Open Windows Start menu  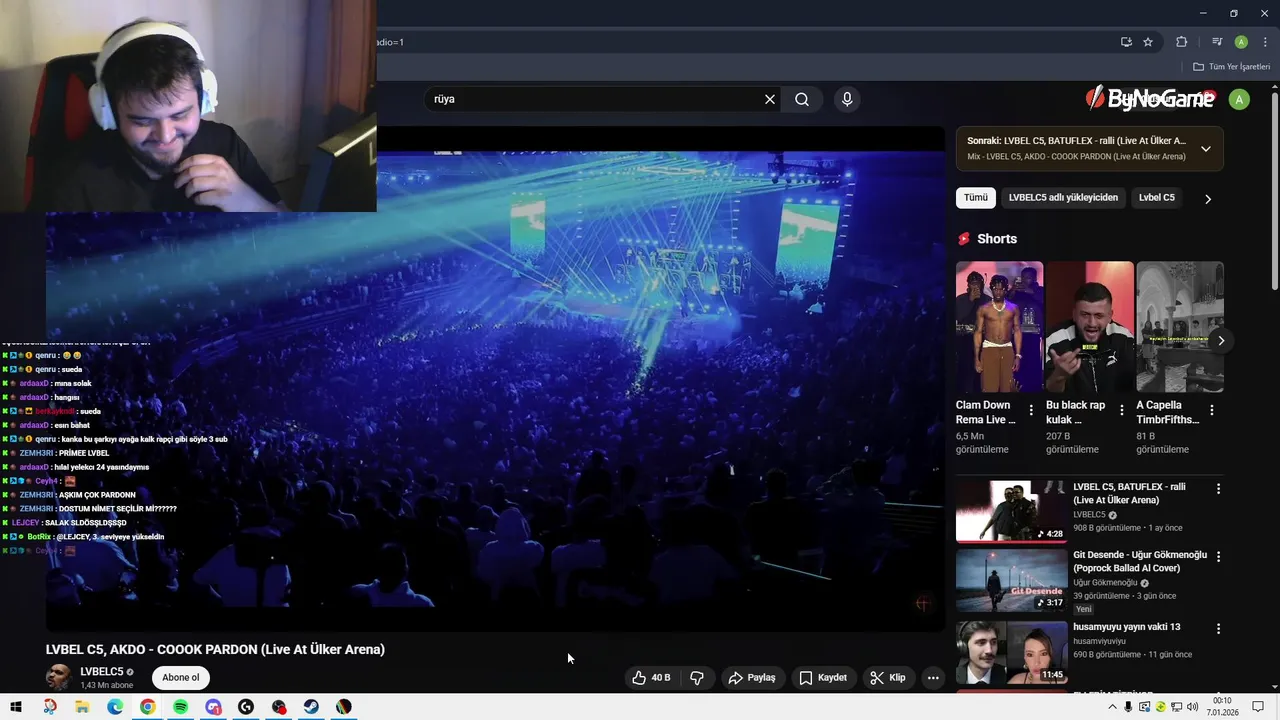pos(17,707)
